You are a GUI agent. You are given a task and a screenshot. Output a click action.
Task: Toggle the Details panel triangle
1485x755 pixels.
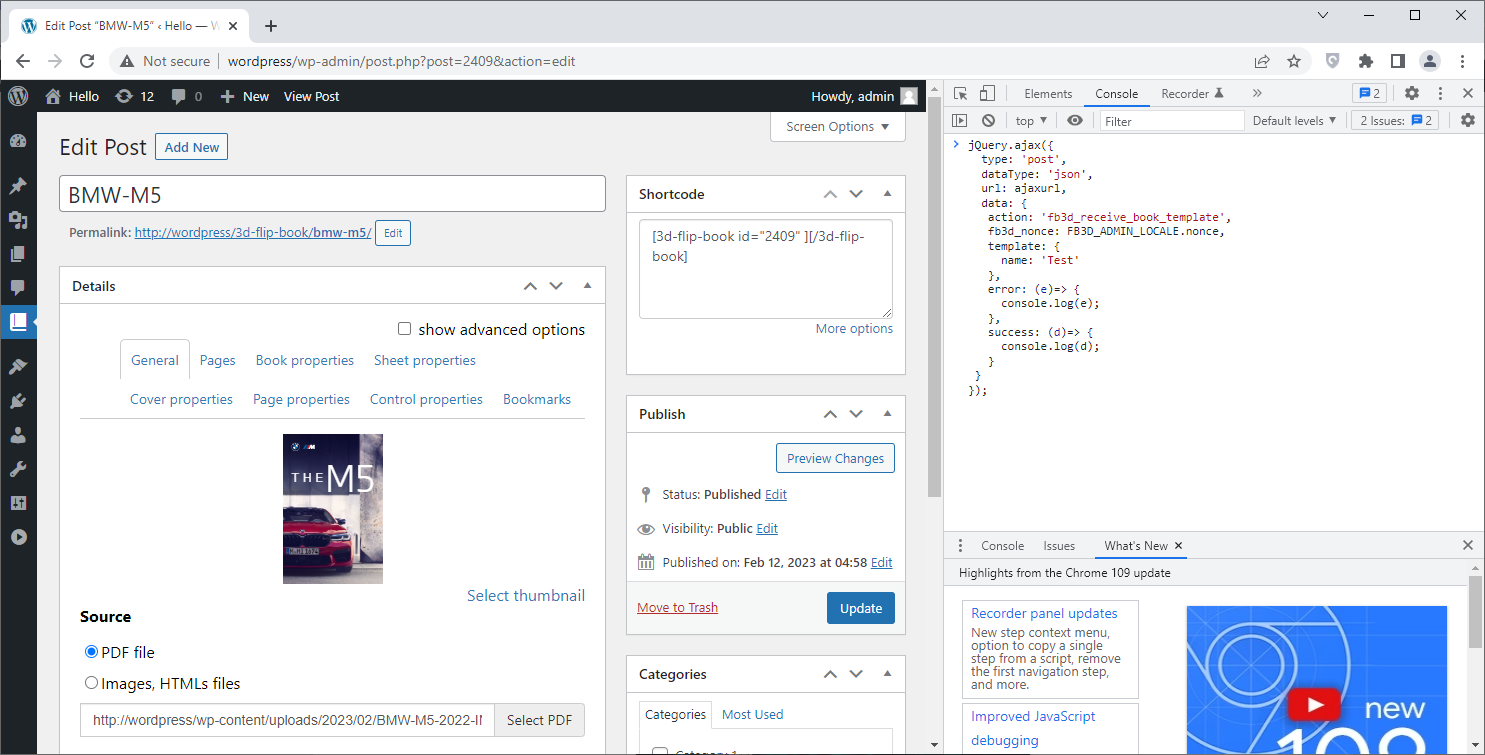(x=587, y=285)
